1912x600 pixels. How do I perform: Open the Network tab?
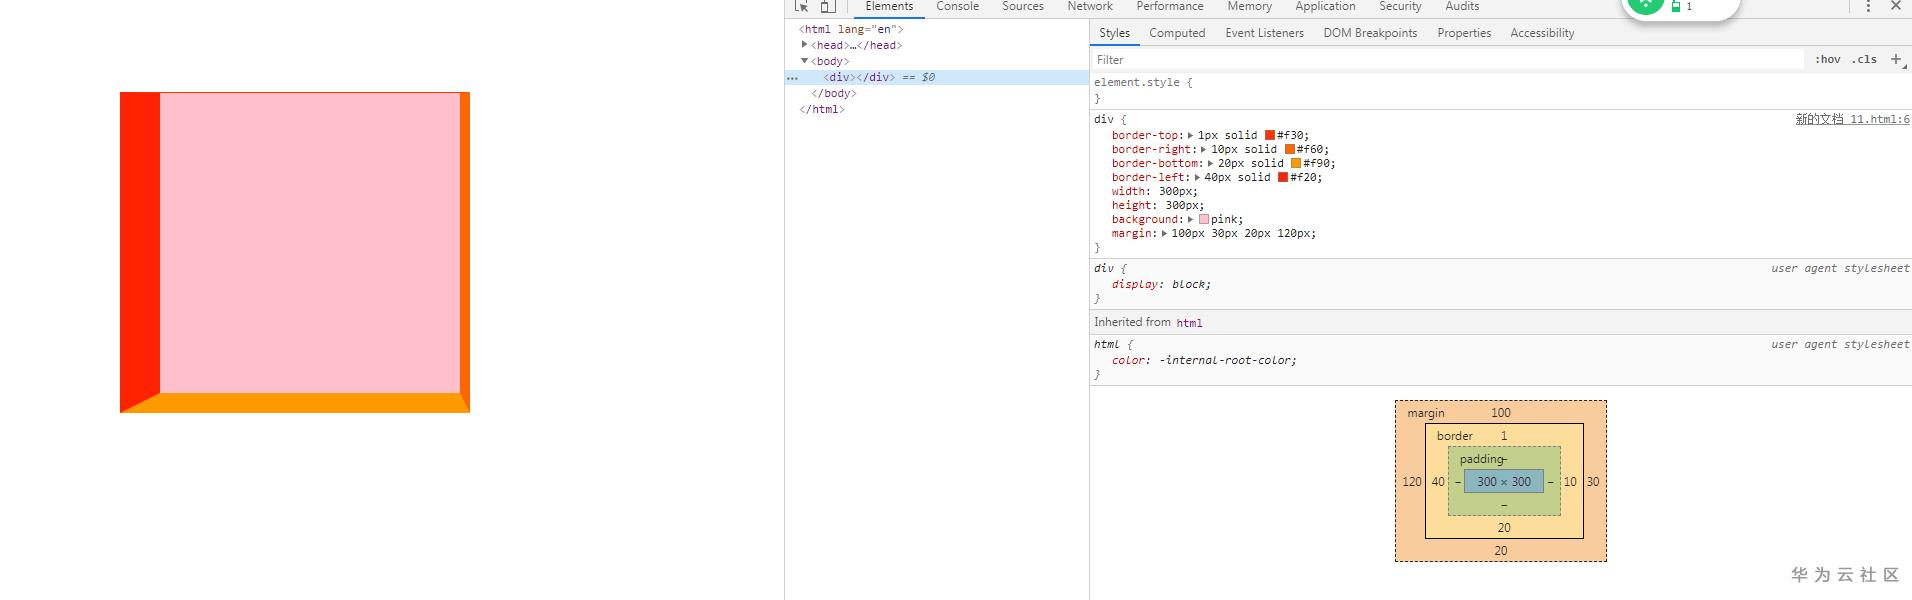(x=1089, y=6)
